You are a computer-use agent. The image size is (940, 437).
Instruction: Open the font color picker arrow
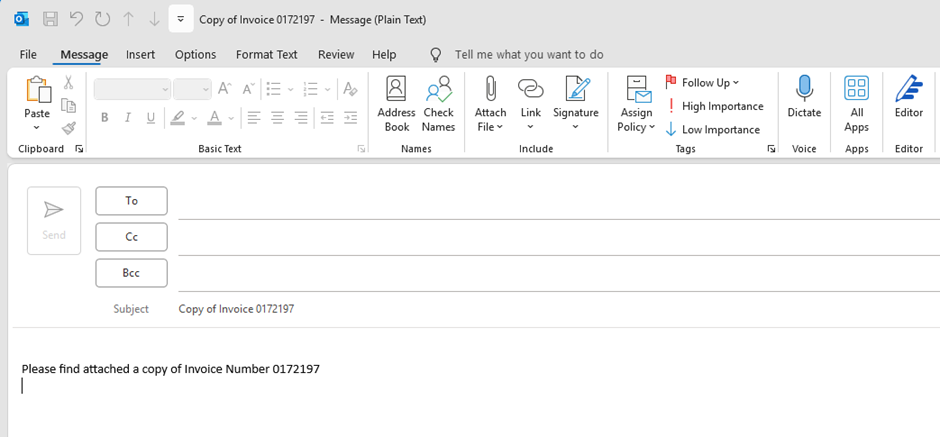click(x=231, y=118)
